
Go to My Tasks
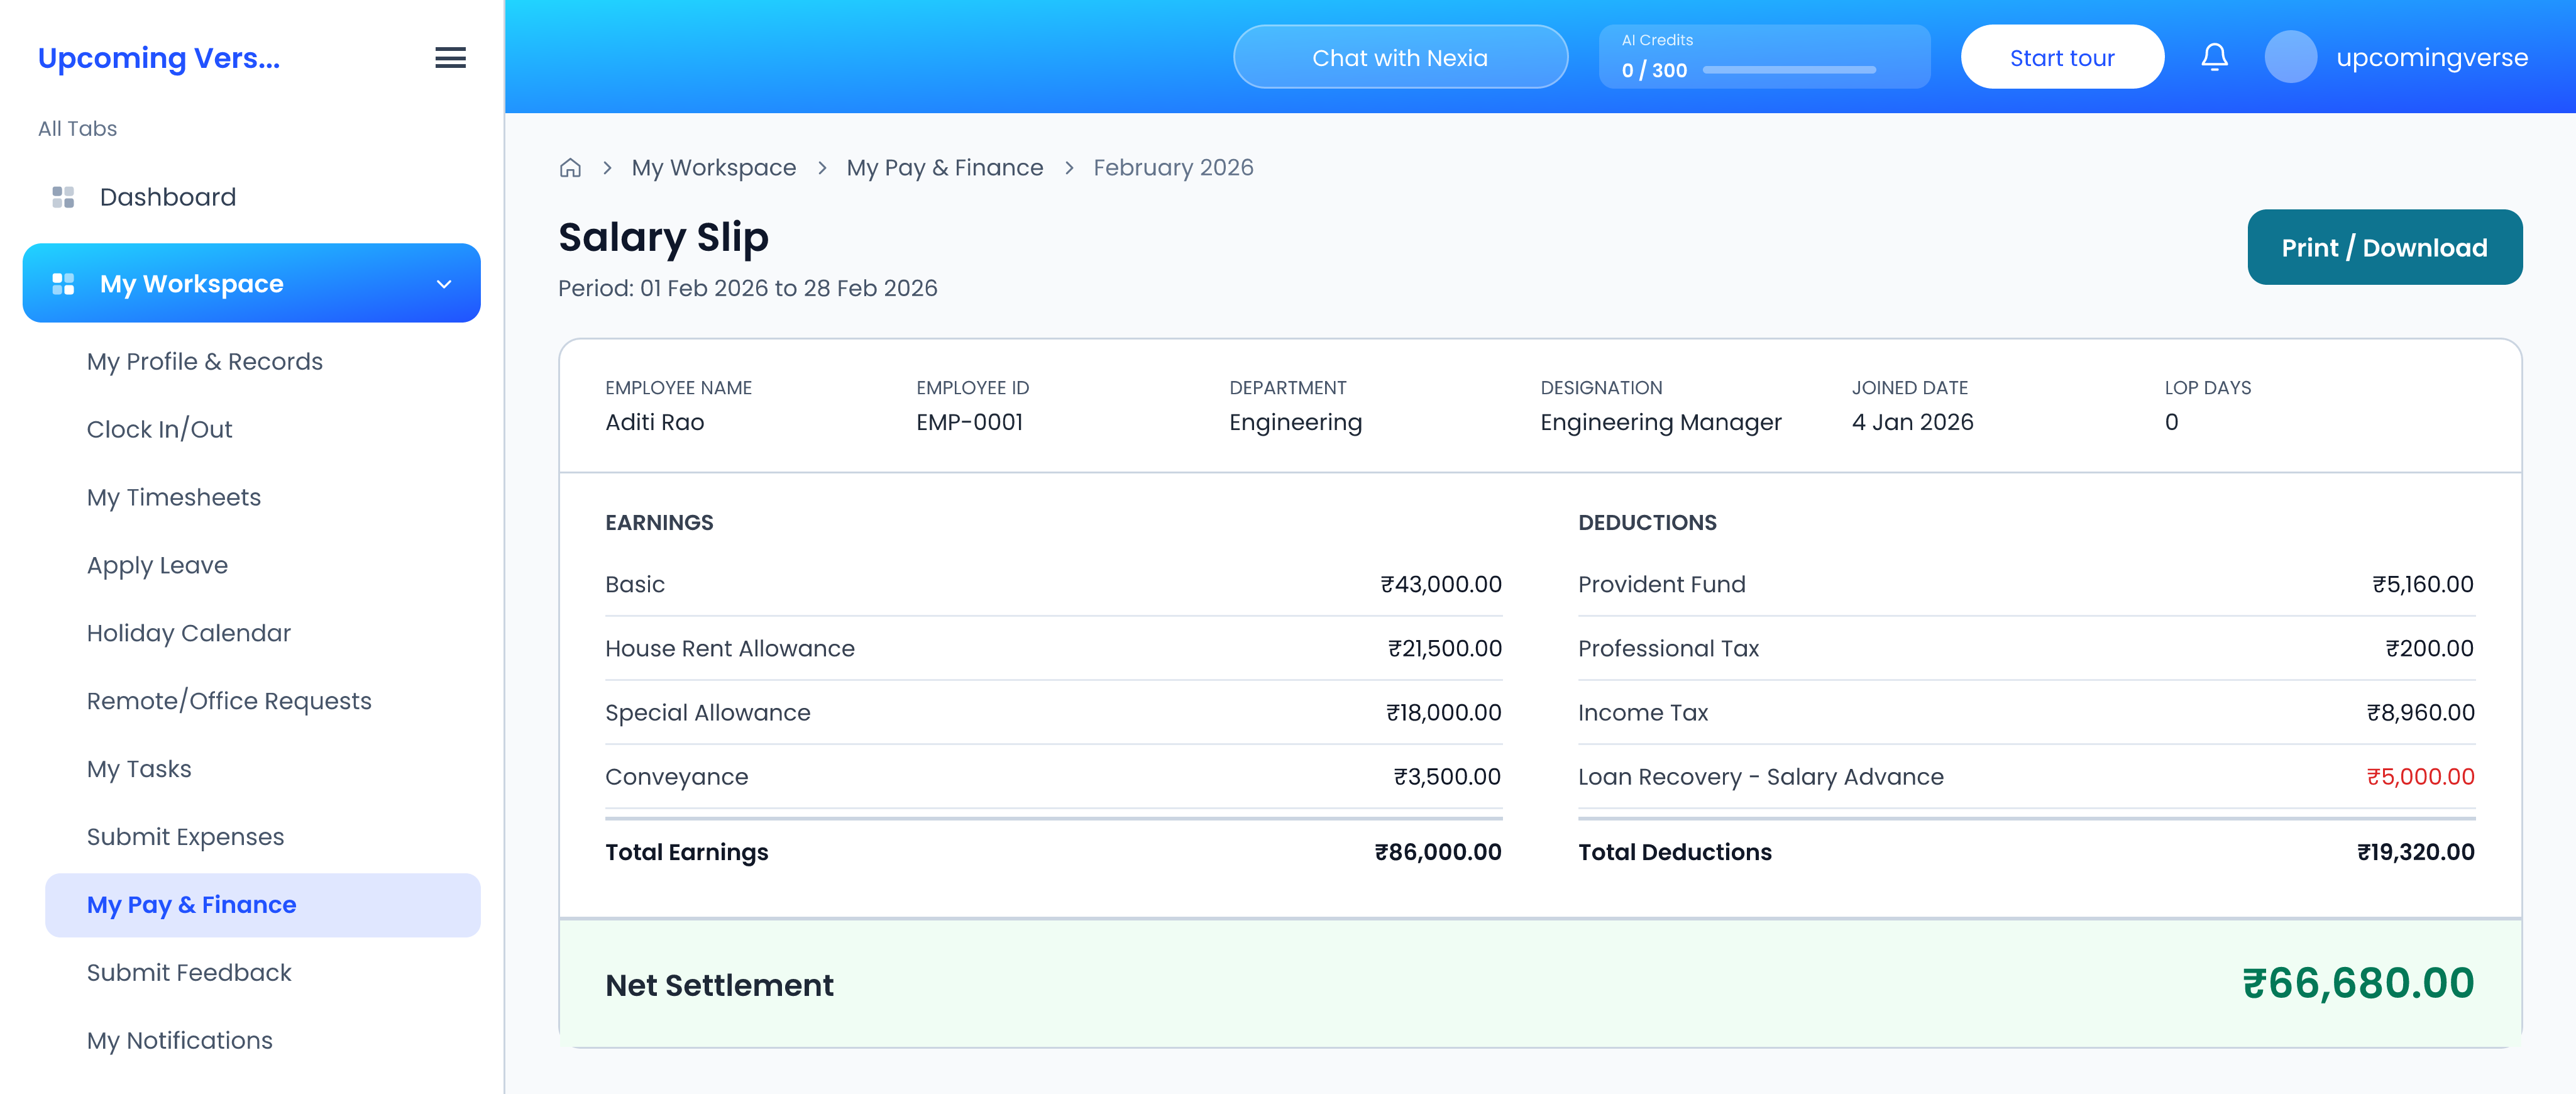139,769
